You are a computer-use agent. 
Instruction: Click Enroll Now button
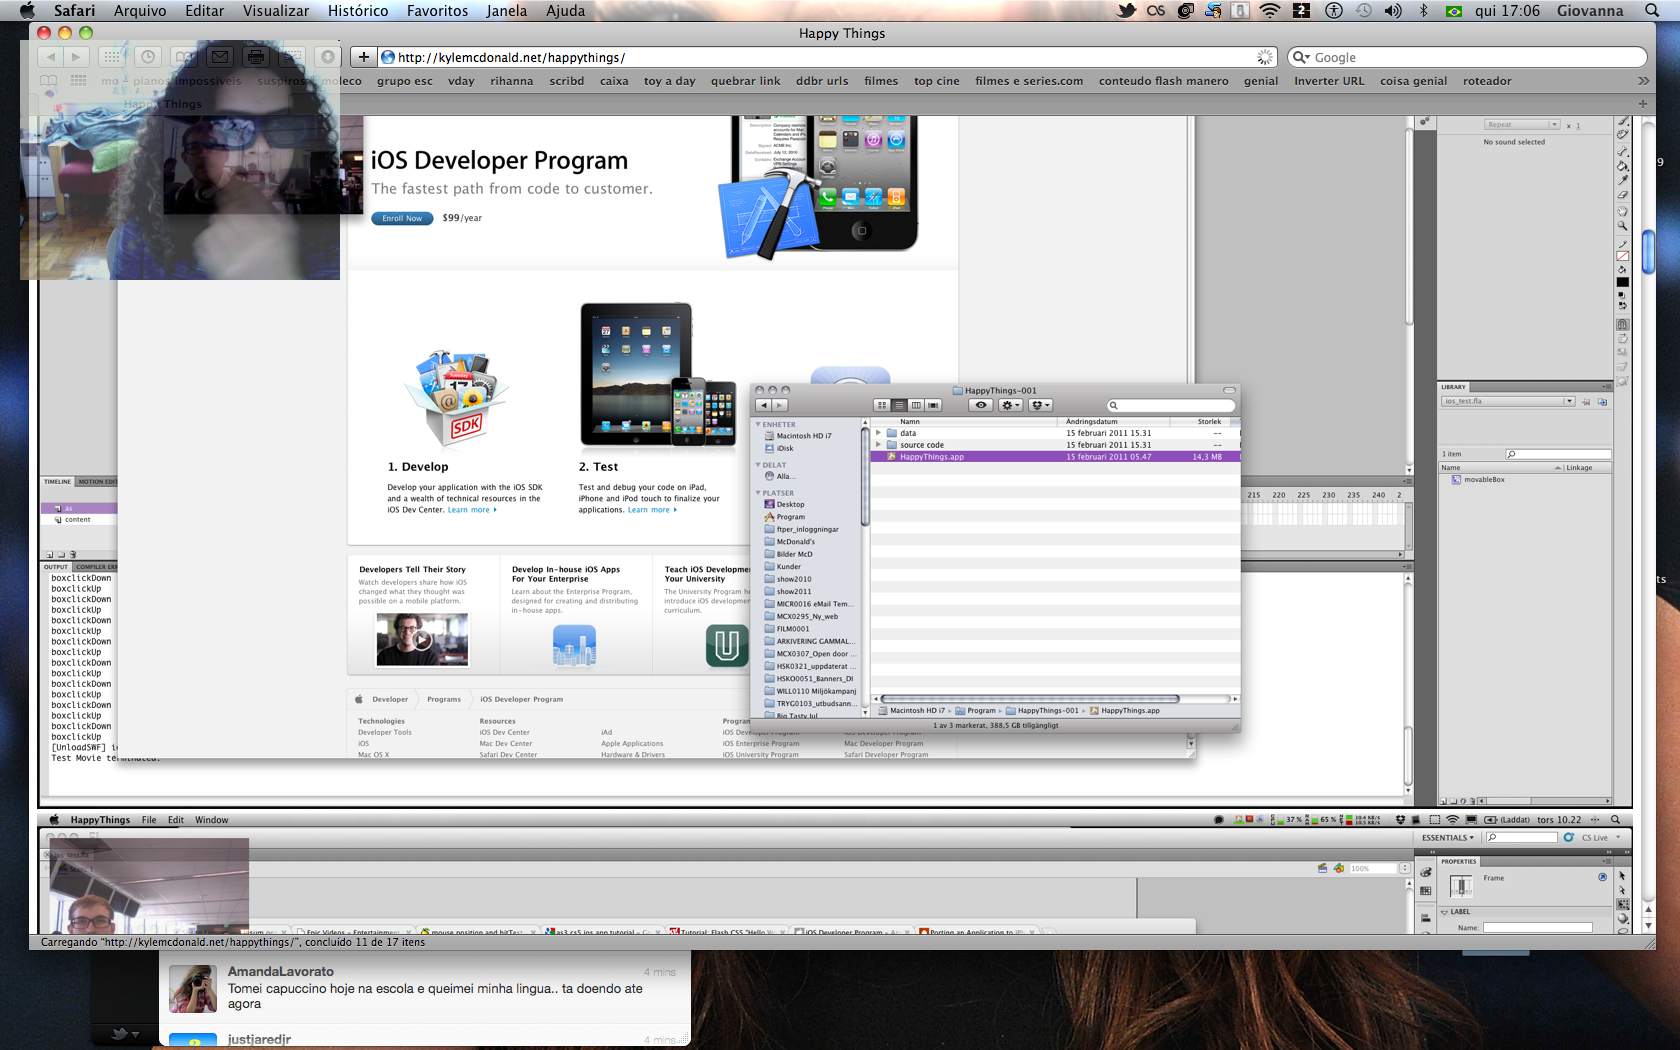(402, 218)
